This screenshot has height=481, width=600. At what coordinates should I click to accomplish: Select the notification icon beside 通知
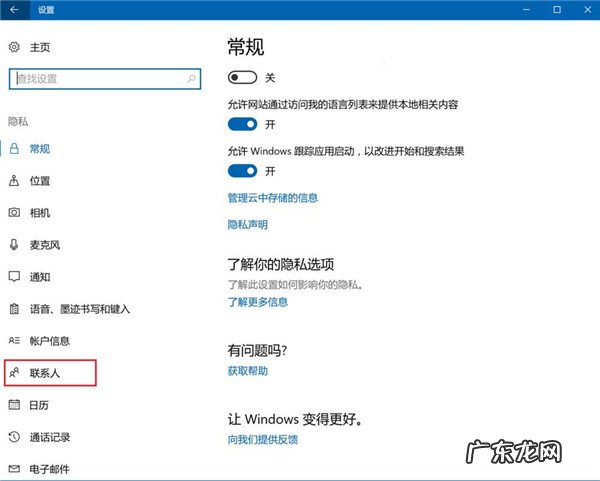pyautogui.click(x=14, y=277)
